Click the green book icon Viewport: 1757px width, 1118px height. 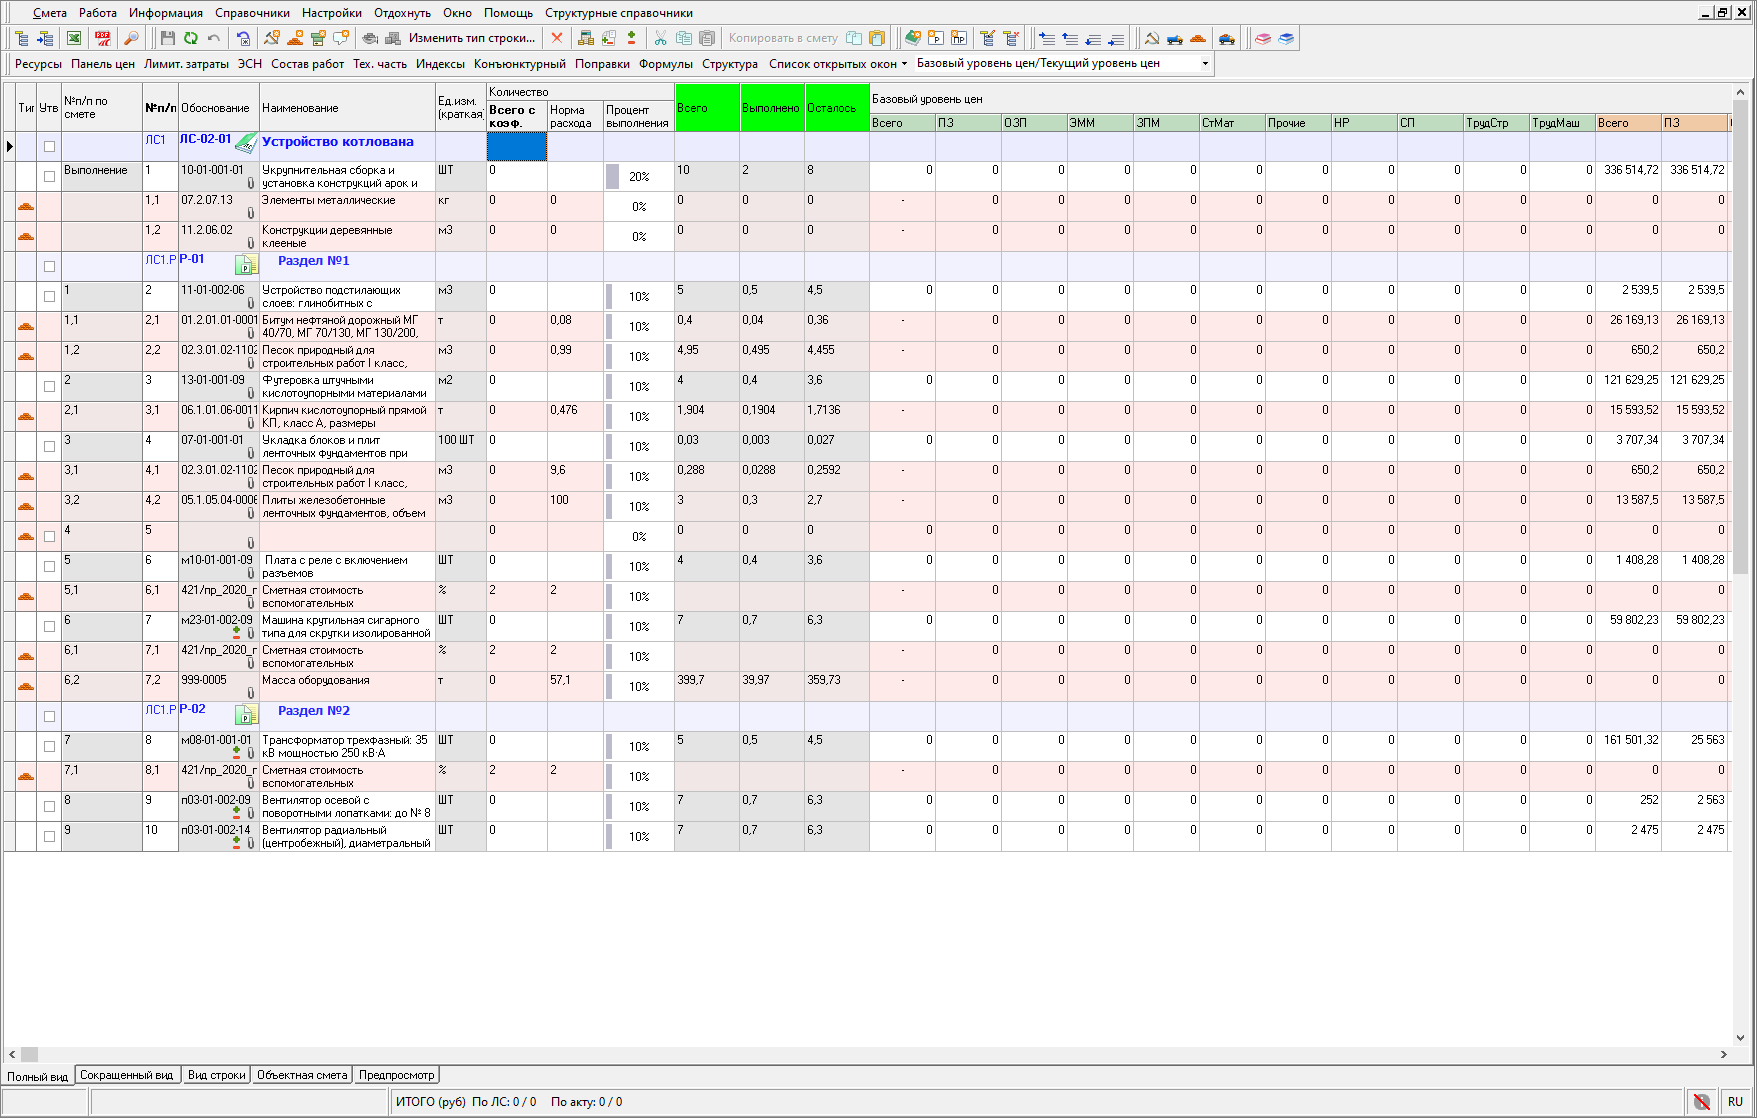pos(912,38)
